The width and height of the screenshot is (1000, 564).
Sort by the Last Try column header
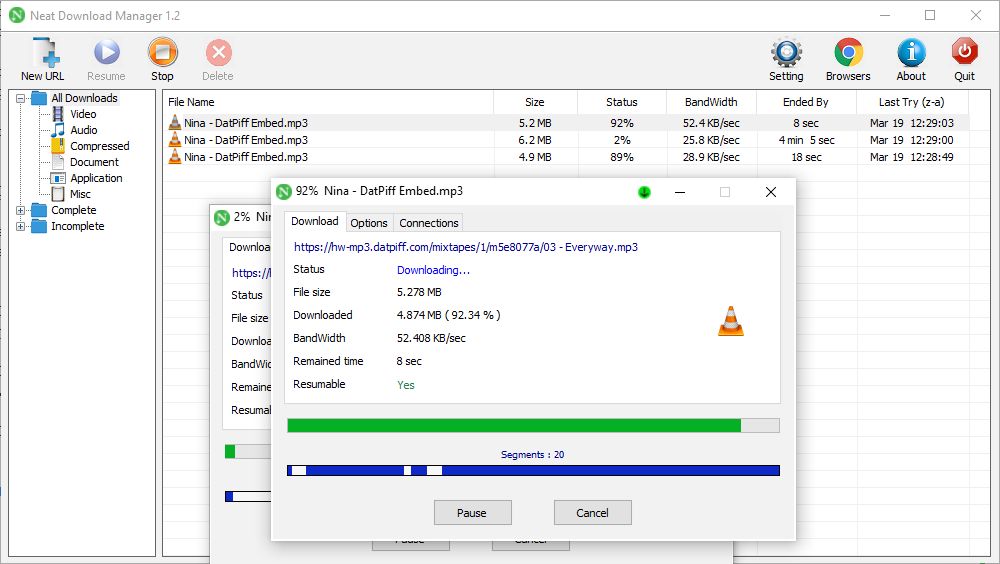(912, 102)
